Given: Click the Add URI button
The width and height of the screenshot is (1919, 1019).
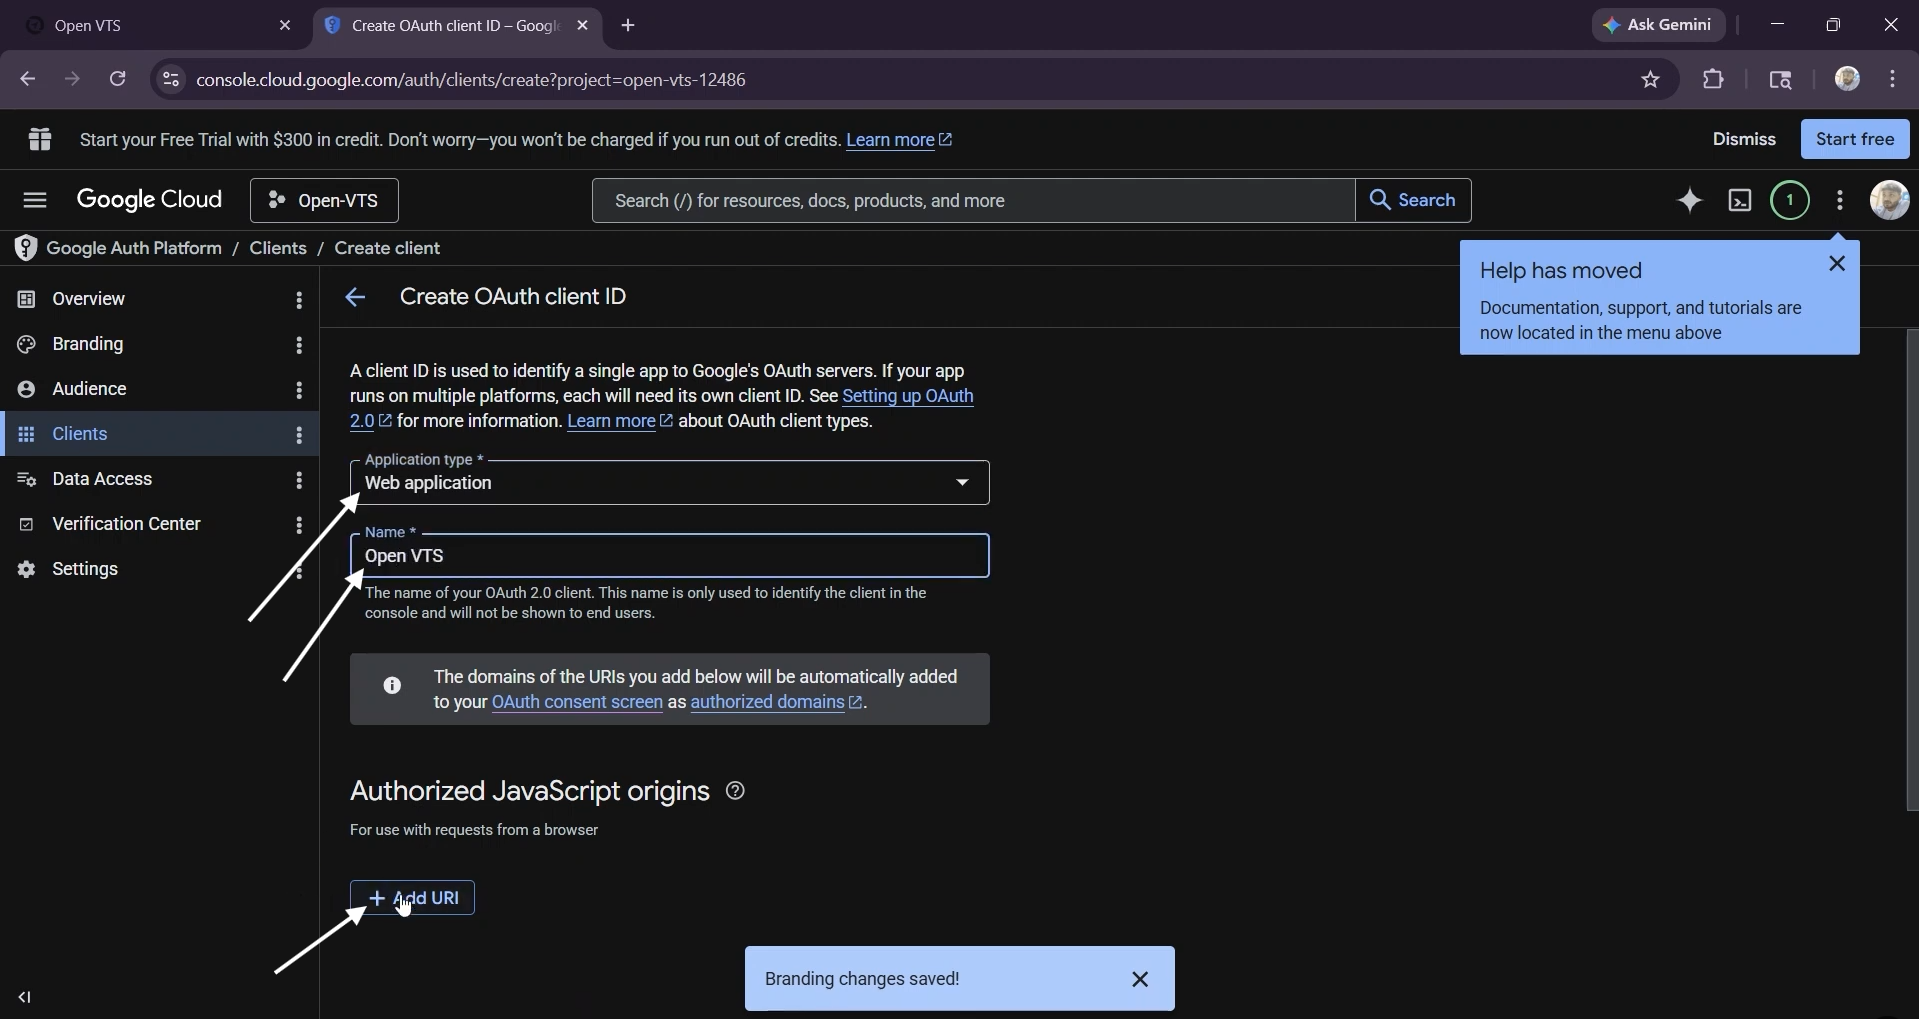Looking at the screenshot, I should (412, 898).
